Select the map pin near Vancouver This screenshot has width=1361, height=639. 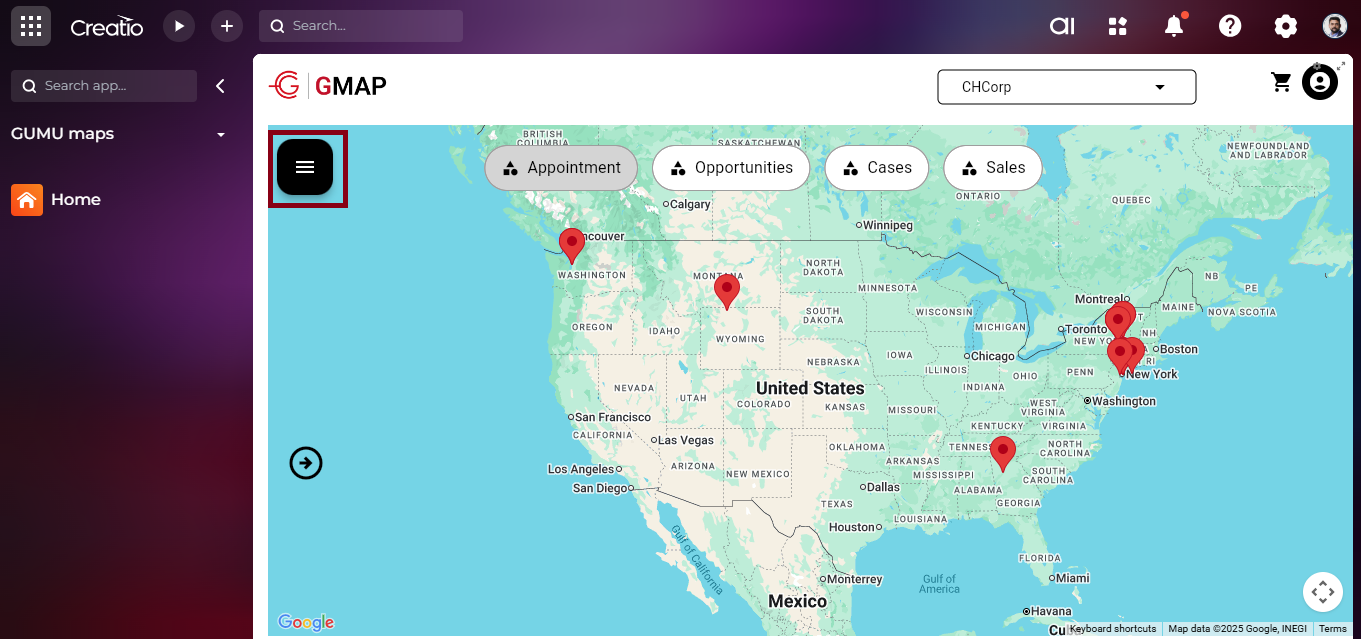571,245
